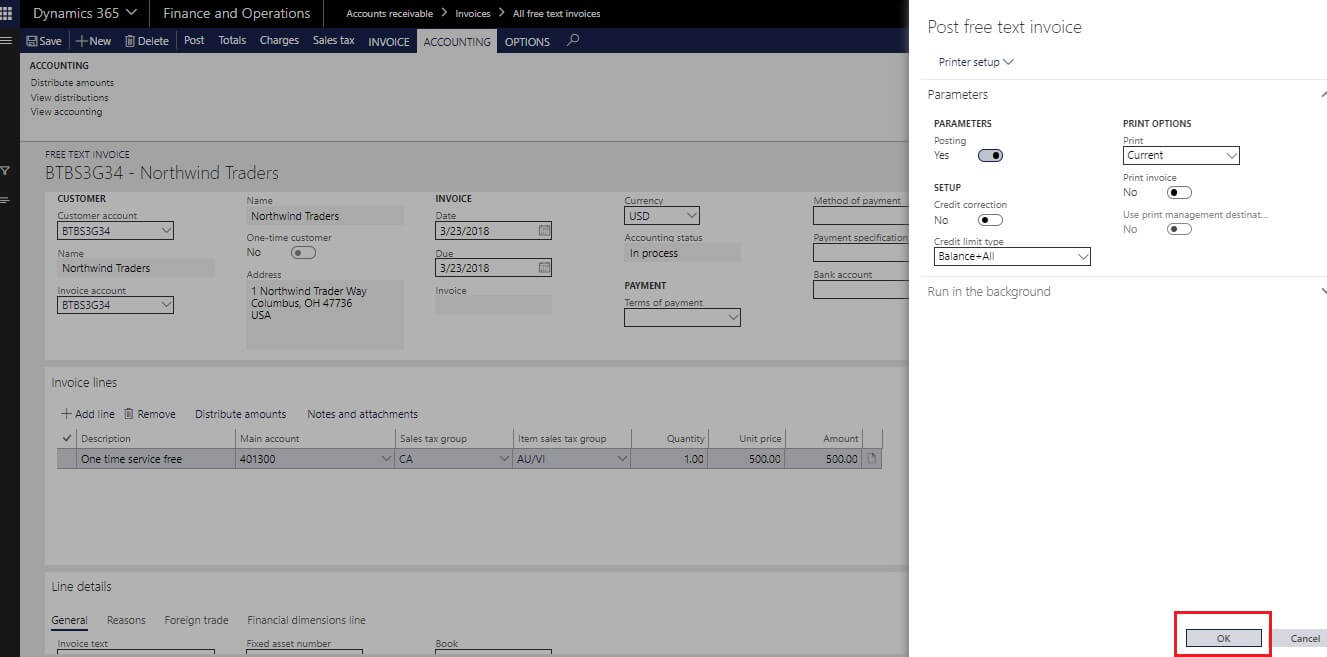The width and height of the screenshot is (1327, 657).
Task: Click the select-all checkmark in lines grid header
Action: (x=67, y=438)
